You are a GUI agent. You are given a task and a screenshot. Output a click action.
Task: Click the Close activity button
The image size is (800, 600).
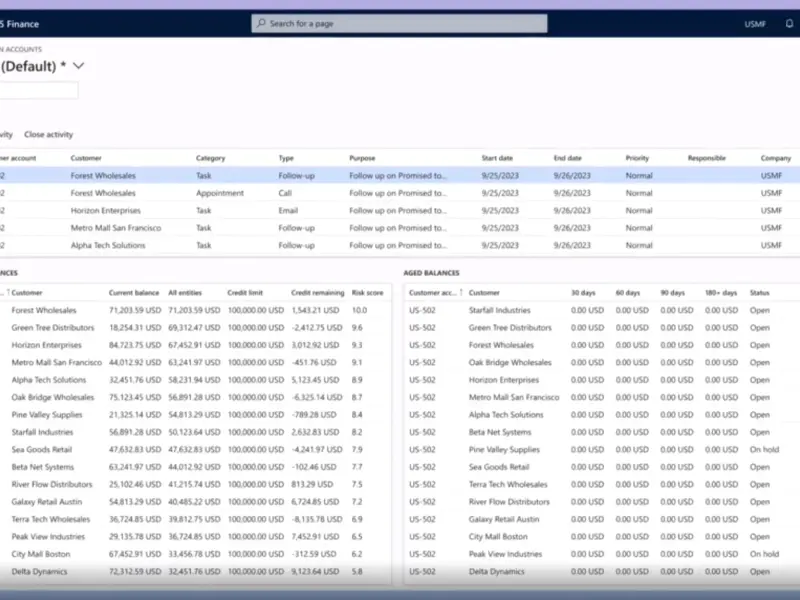(x=48, y=134)
